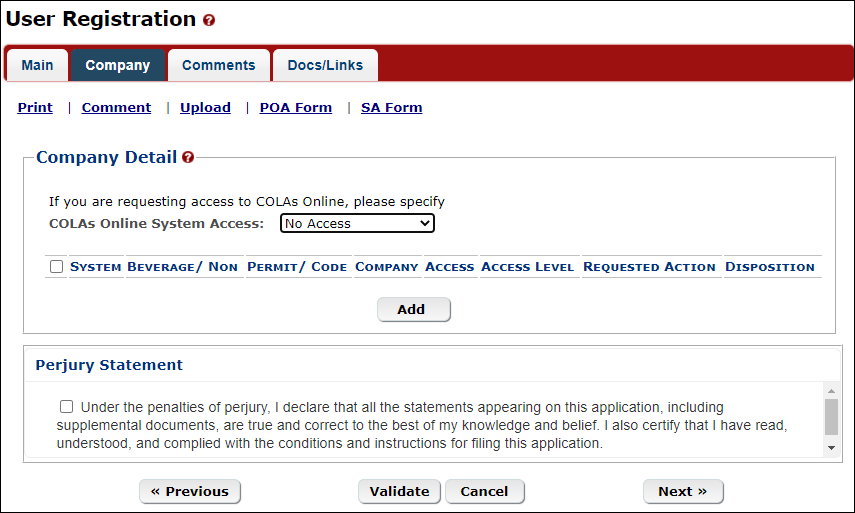Click help icon next to Company Detail
The image size is (855, 513).
pos(188,157)
